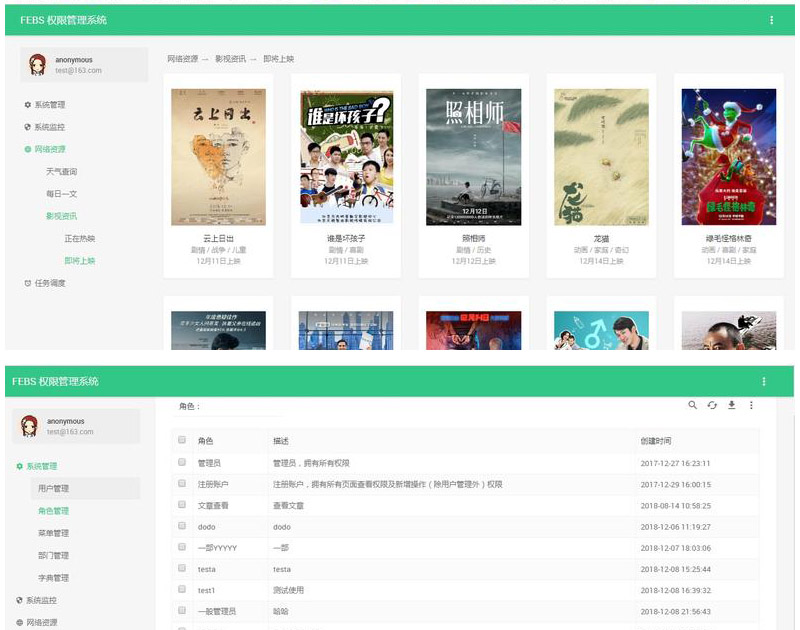Screen dimensions: 800x630
Task: Open 字典管理 menu item
Action: pos(53,578)
